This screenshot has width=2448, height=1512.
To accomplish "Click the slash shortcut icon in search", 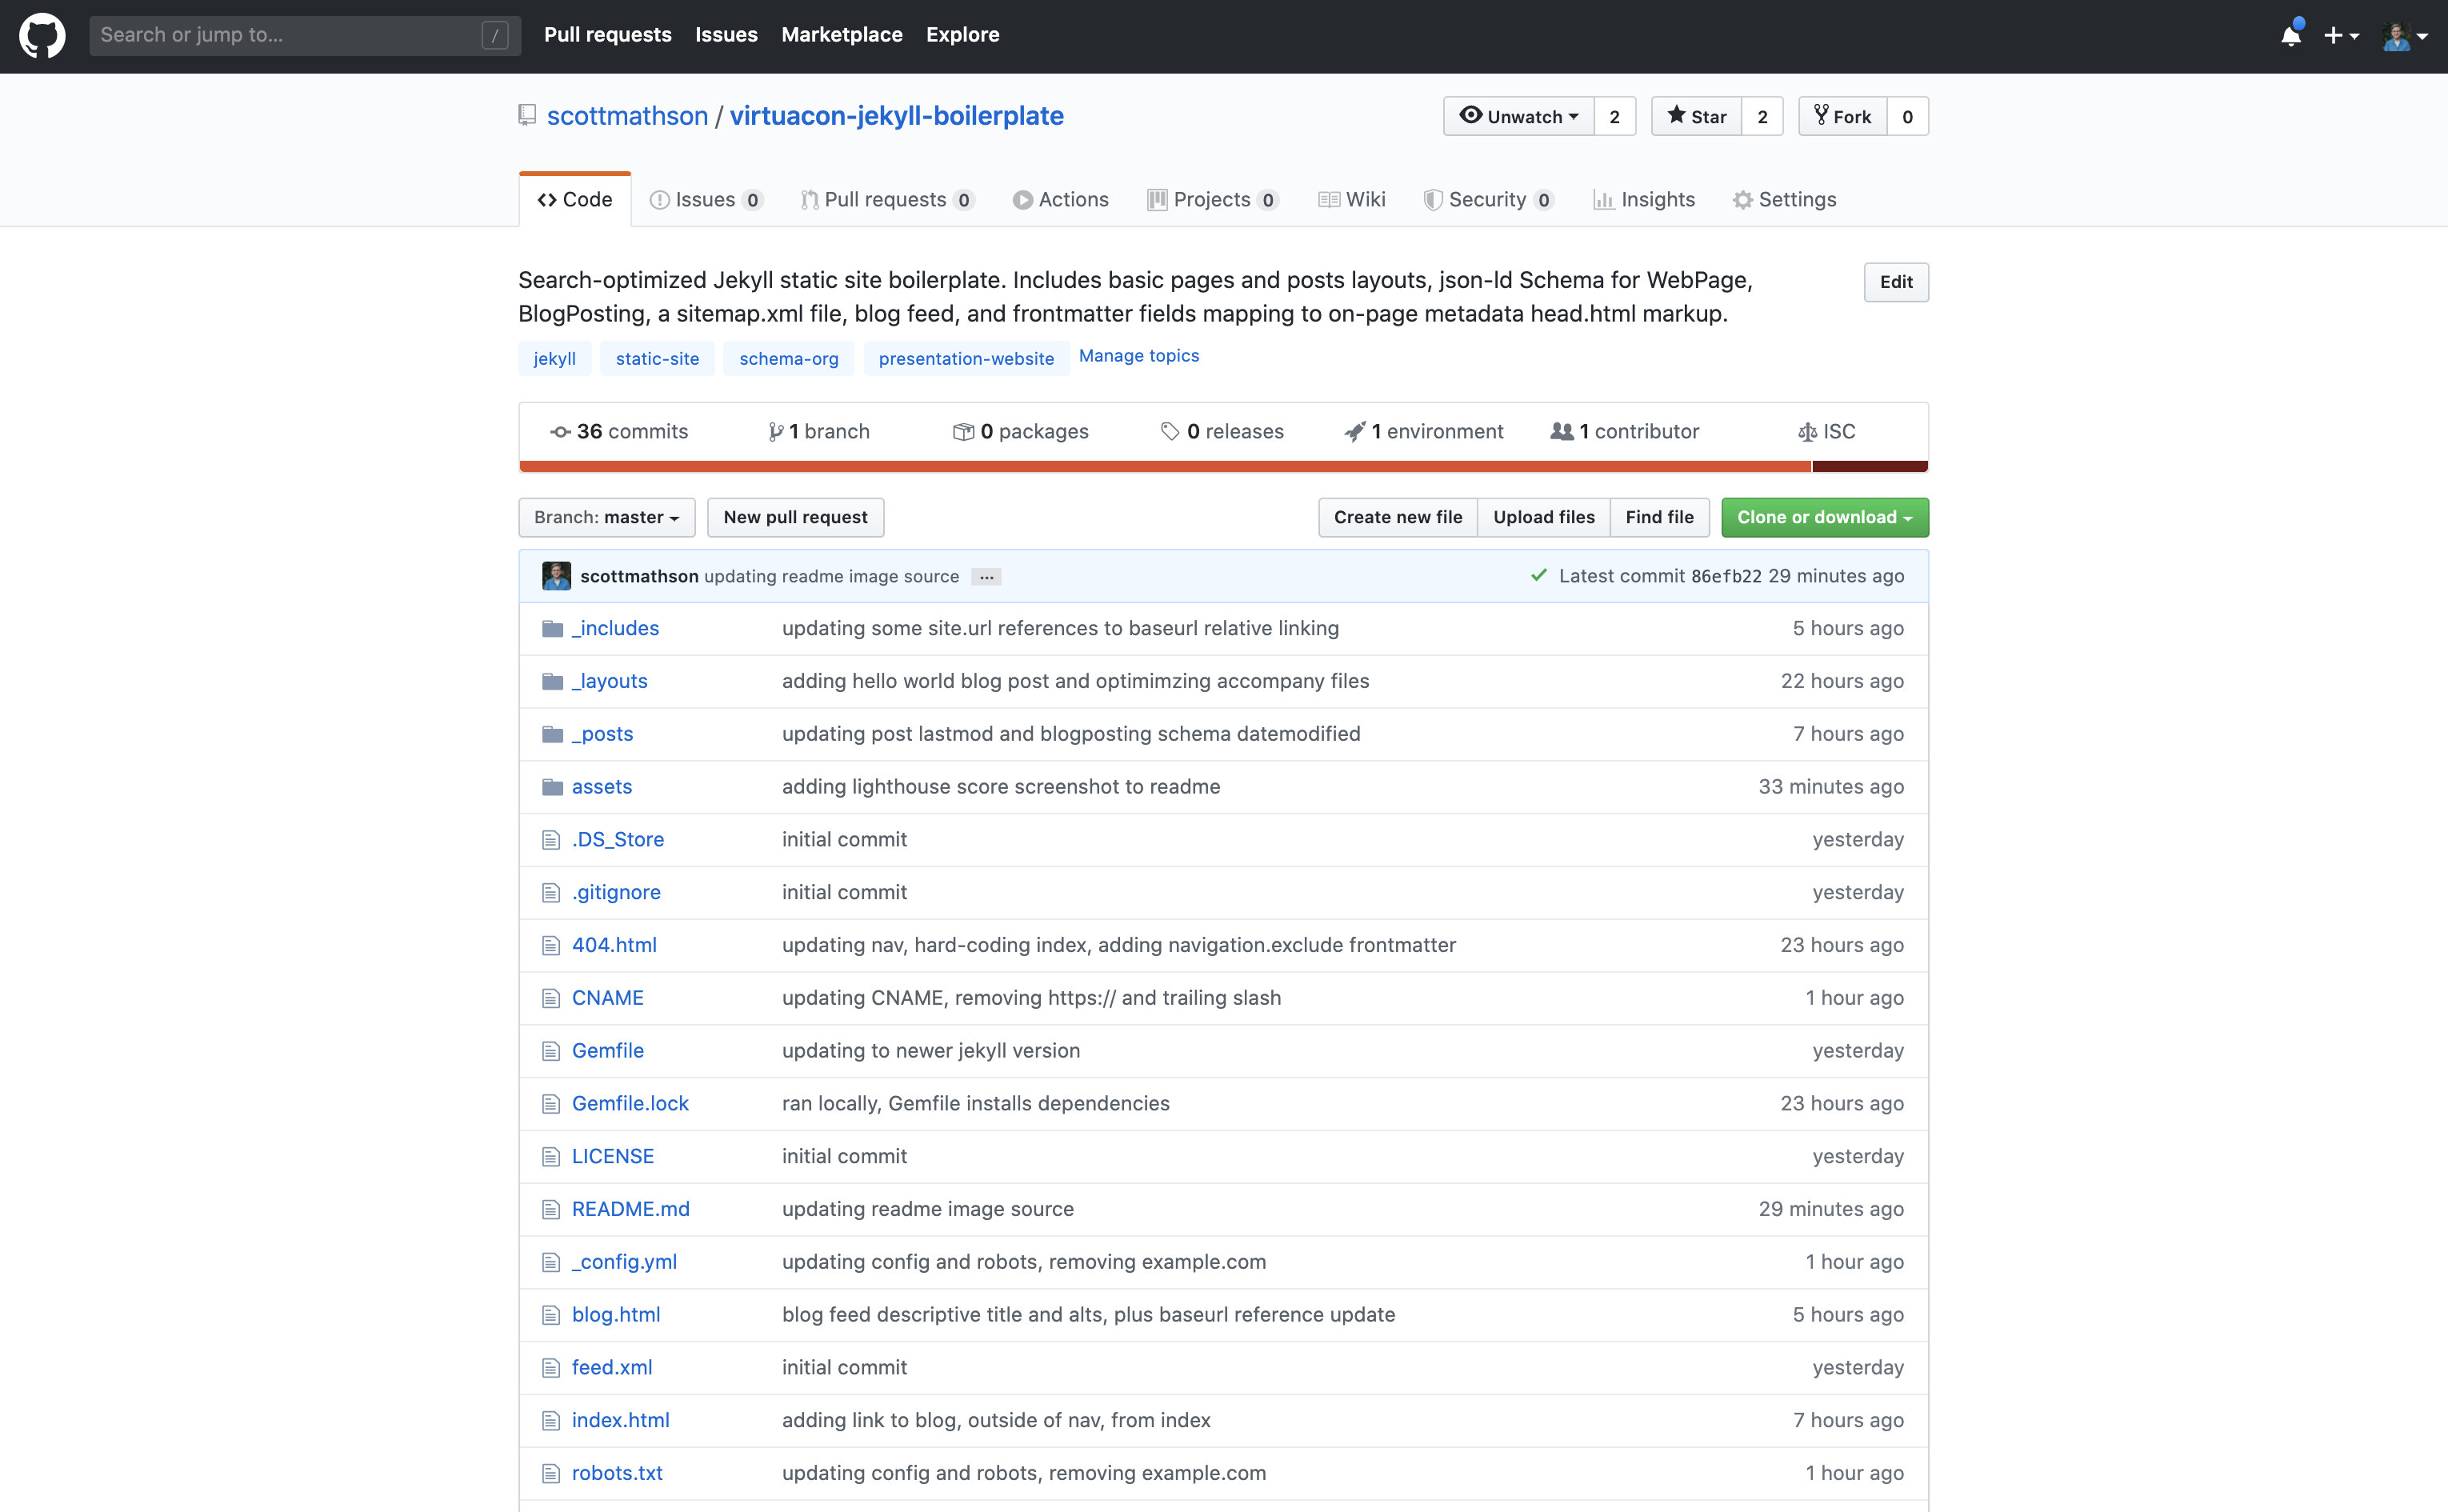I will pos(495,35).
